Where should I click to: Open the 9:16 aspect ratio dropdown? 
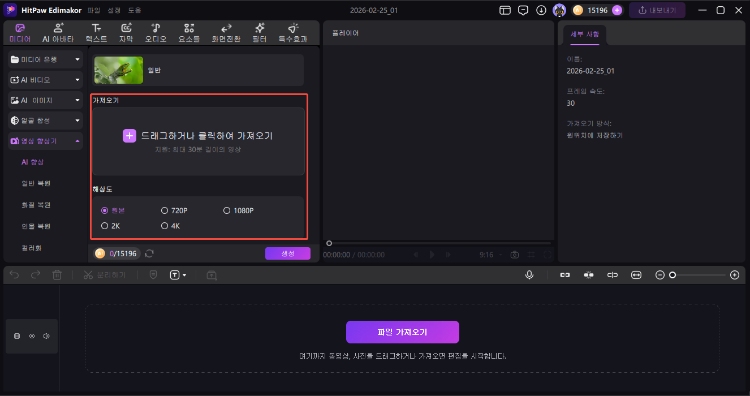490,255
